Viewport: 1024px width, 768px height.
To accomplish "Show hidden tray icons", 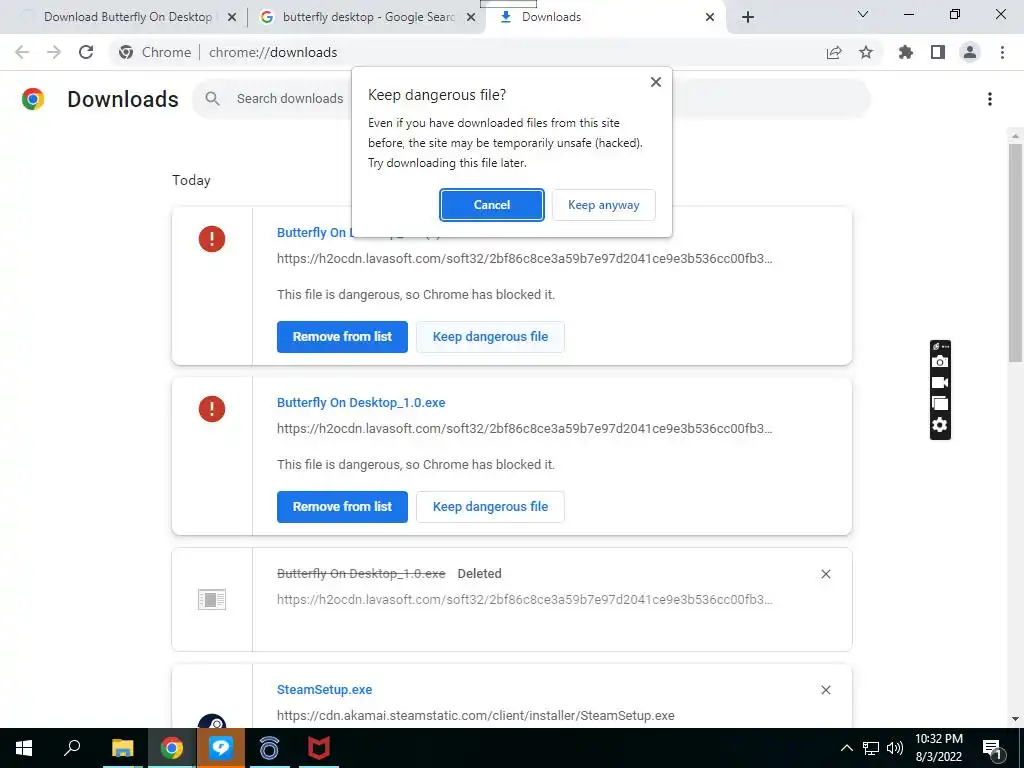I will point(846,748).
